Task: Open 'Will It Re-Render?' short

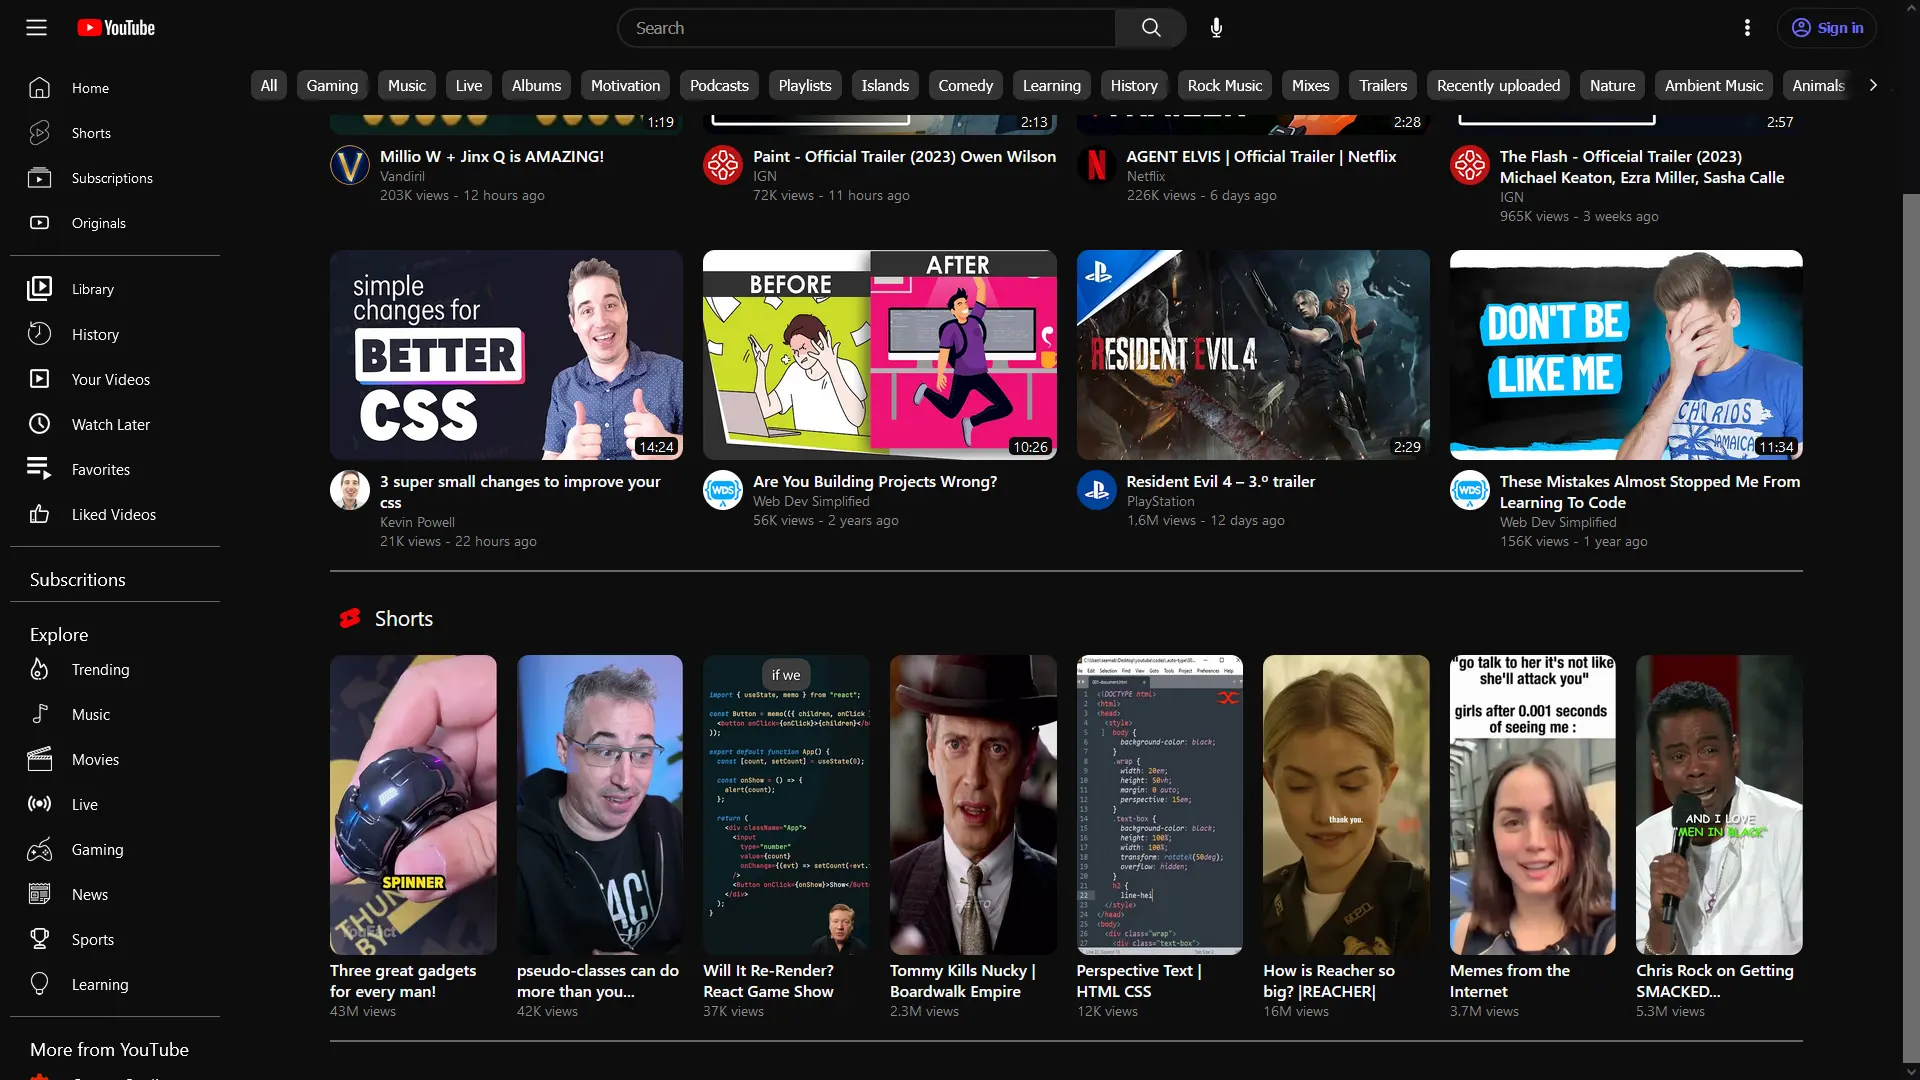Action: tap(786, 805)
